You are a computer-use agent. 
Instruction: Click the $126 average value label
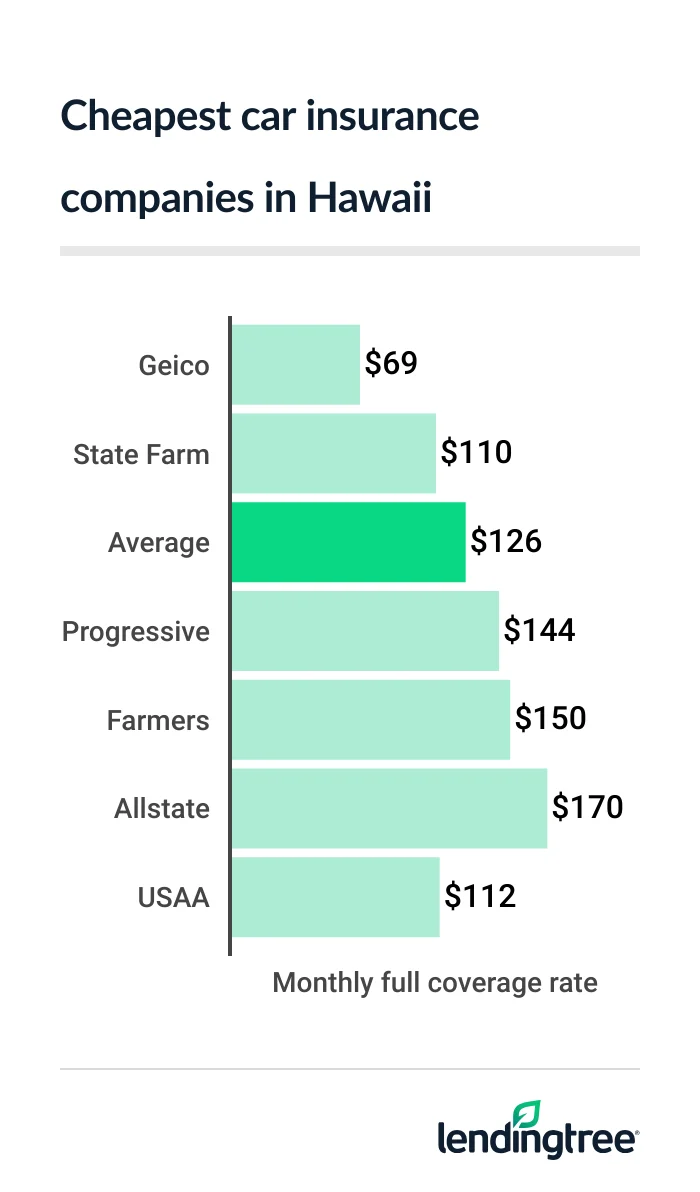point(506,542)
